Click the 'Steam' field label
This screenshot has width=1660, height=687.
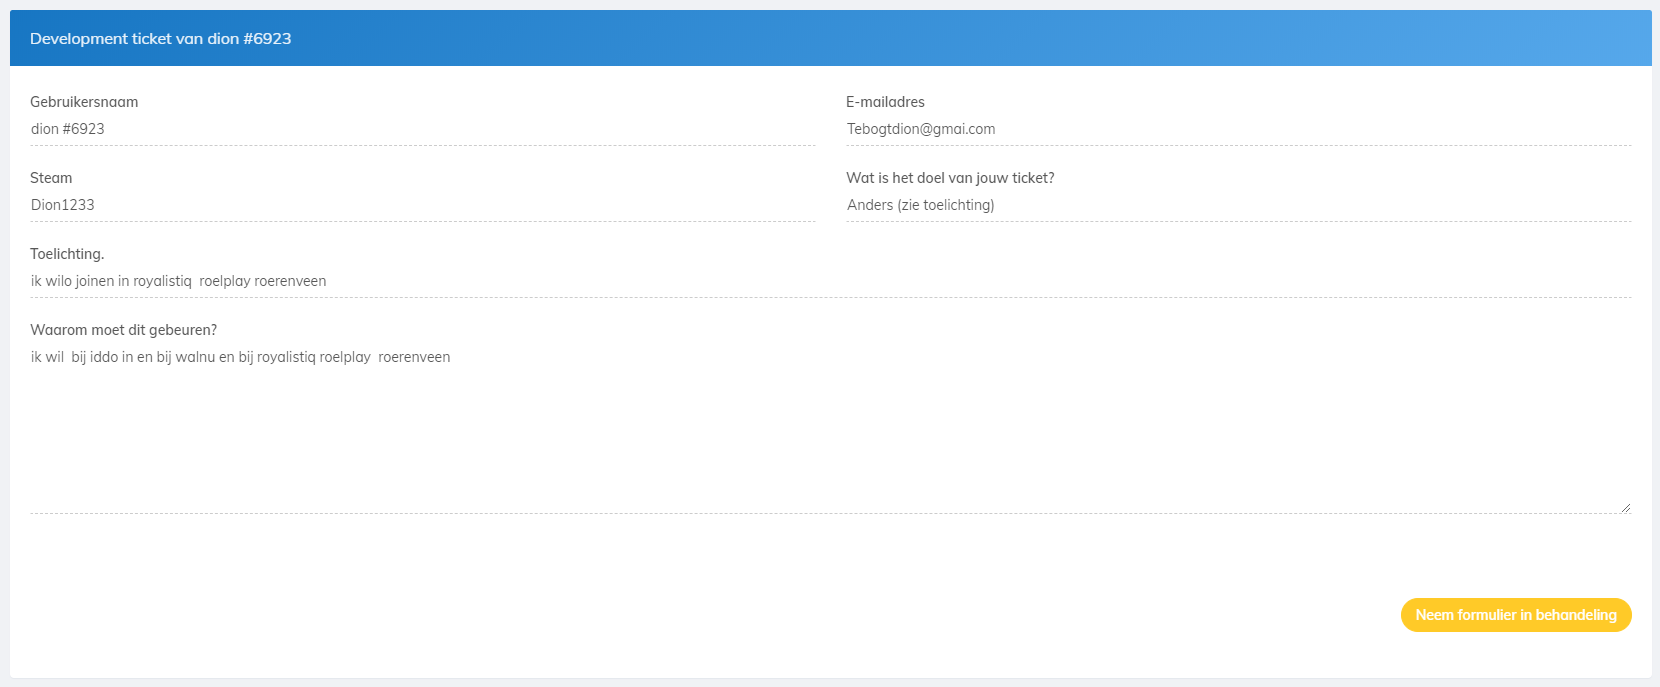point(51,178)
